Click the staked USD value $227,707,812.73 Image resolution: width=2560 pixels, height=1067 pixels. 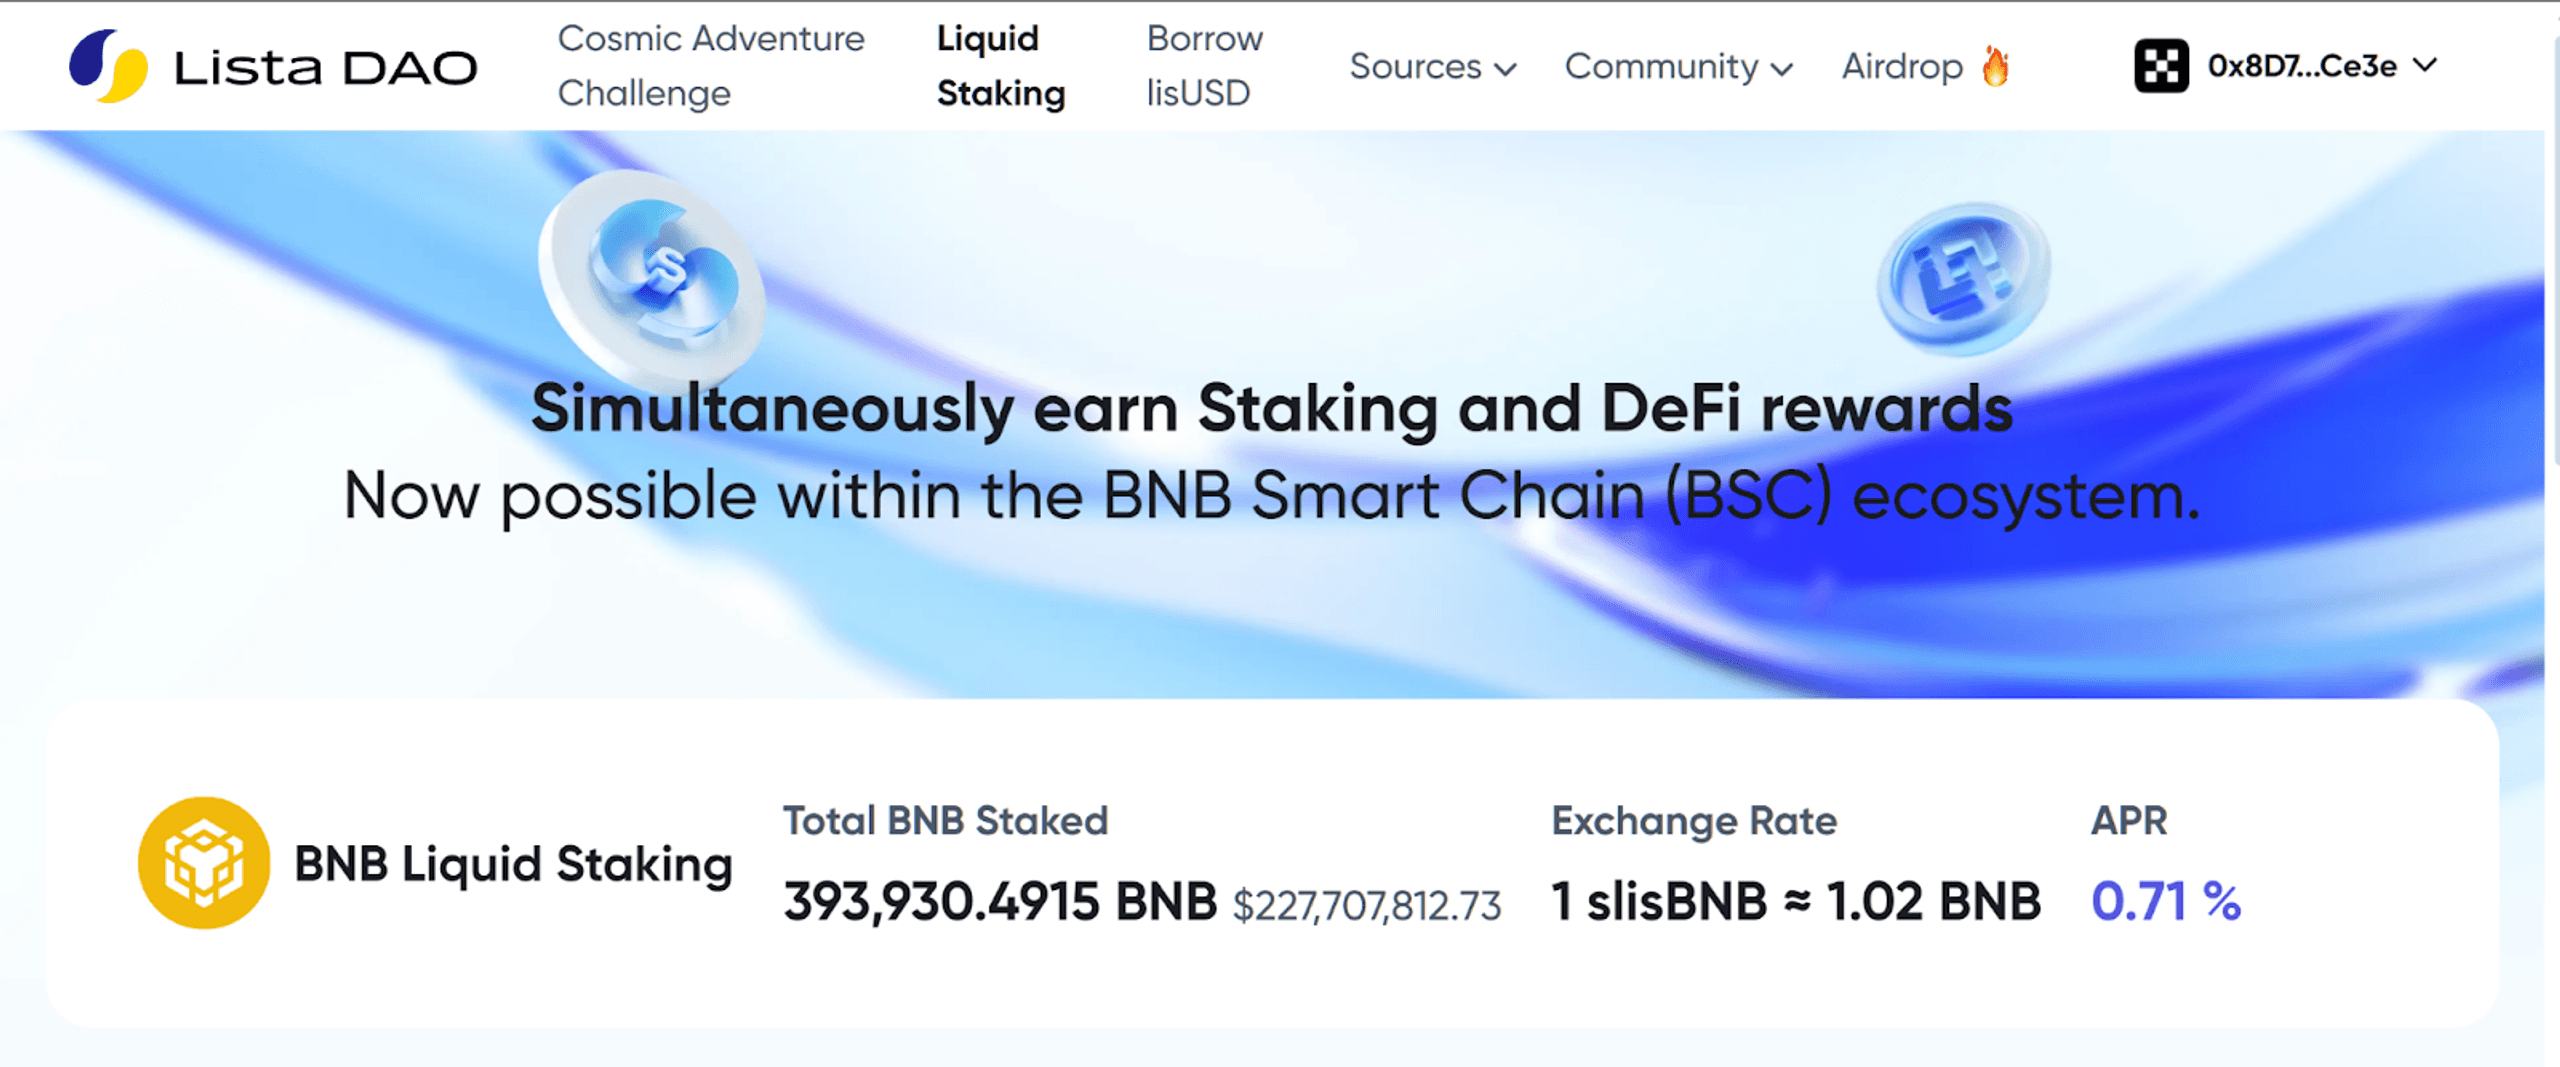coord(1367,906)
